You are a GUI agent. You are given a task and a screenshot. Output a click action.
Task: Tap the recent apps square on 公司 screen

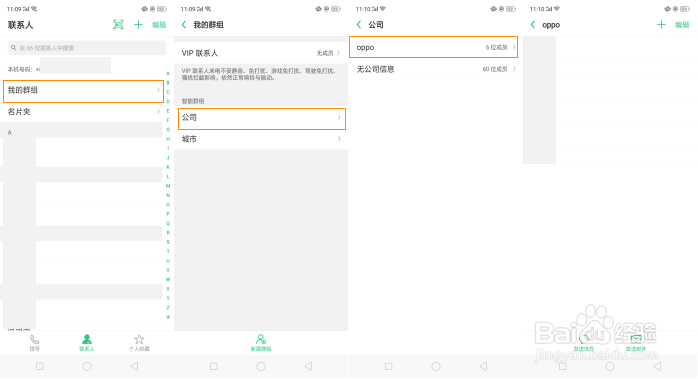389,366
